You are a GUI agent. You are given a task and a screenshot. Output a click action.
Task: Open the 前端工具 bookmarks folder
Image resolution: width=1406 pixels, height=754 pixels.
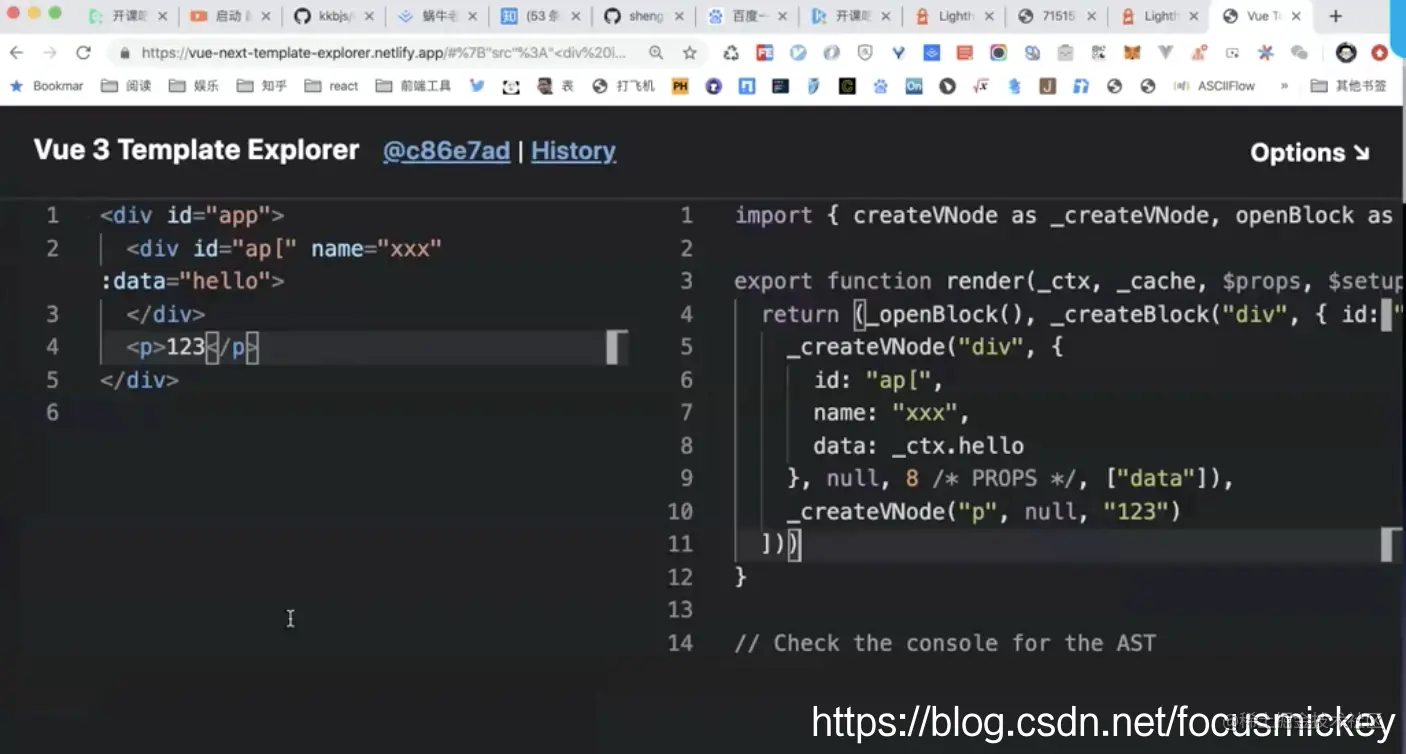tap(414, 86)
